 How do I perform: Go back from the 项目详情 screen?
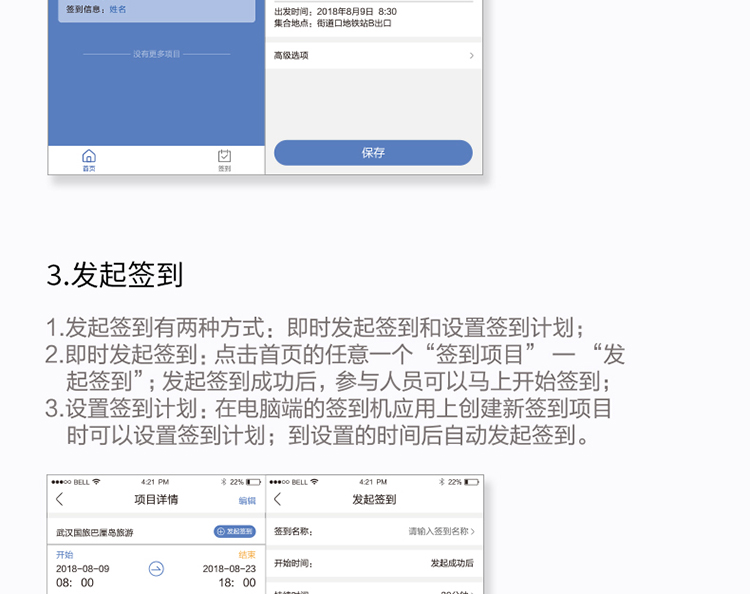(x=59, y=499)
